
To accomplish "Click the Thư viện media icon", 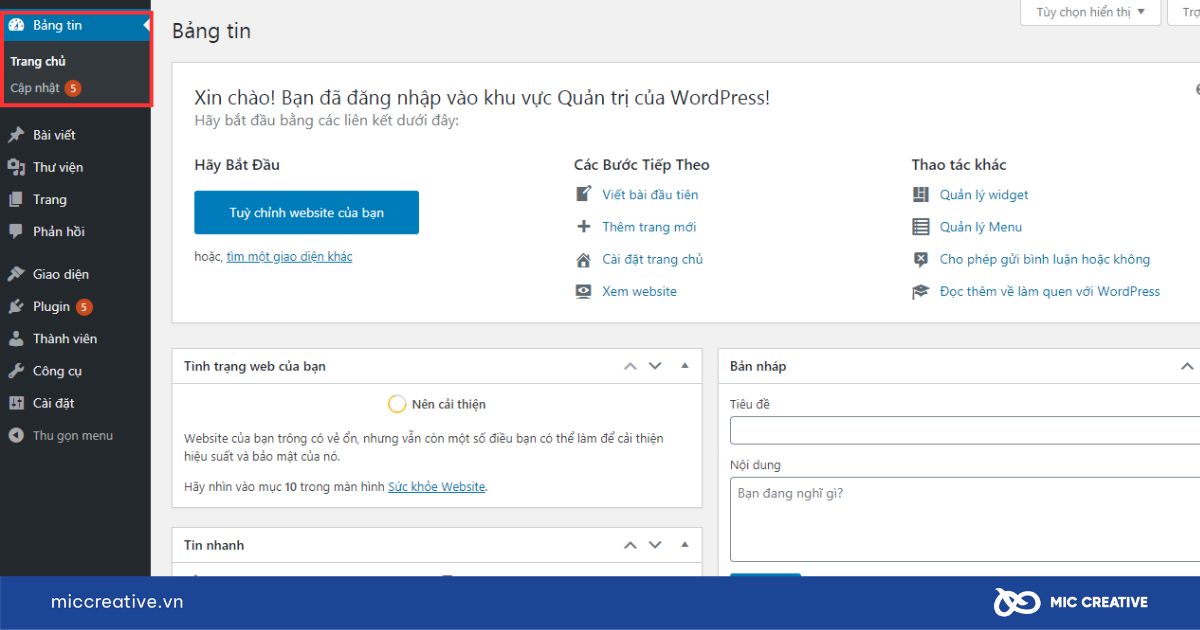I will 16,167.
